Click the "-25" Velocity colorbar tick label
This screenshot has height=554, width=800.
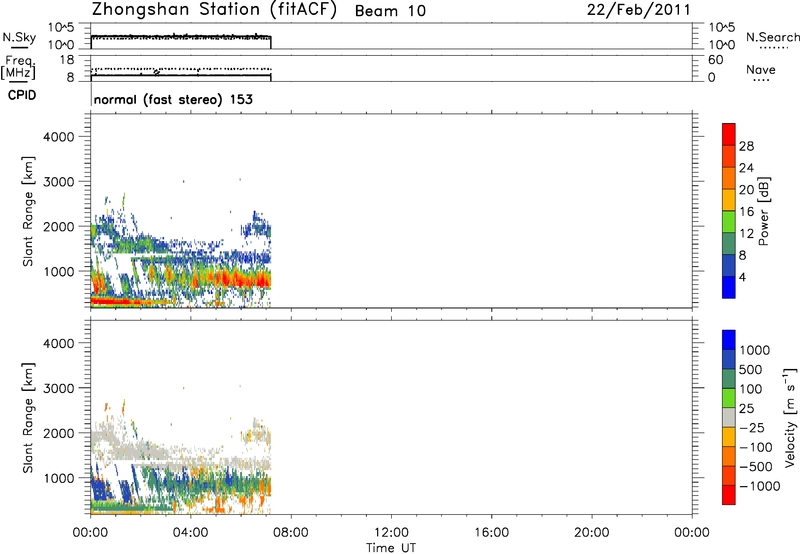coord(753,427)
